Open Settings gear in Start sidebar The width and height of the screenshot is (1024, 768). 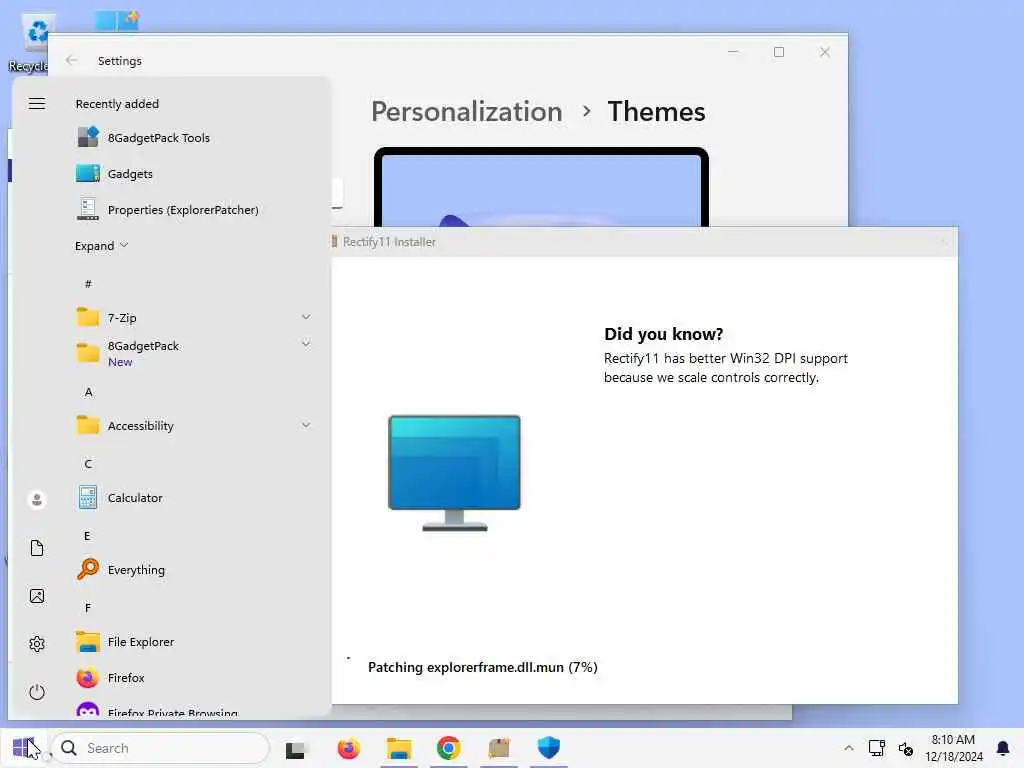click(x=37, y=644)
